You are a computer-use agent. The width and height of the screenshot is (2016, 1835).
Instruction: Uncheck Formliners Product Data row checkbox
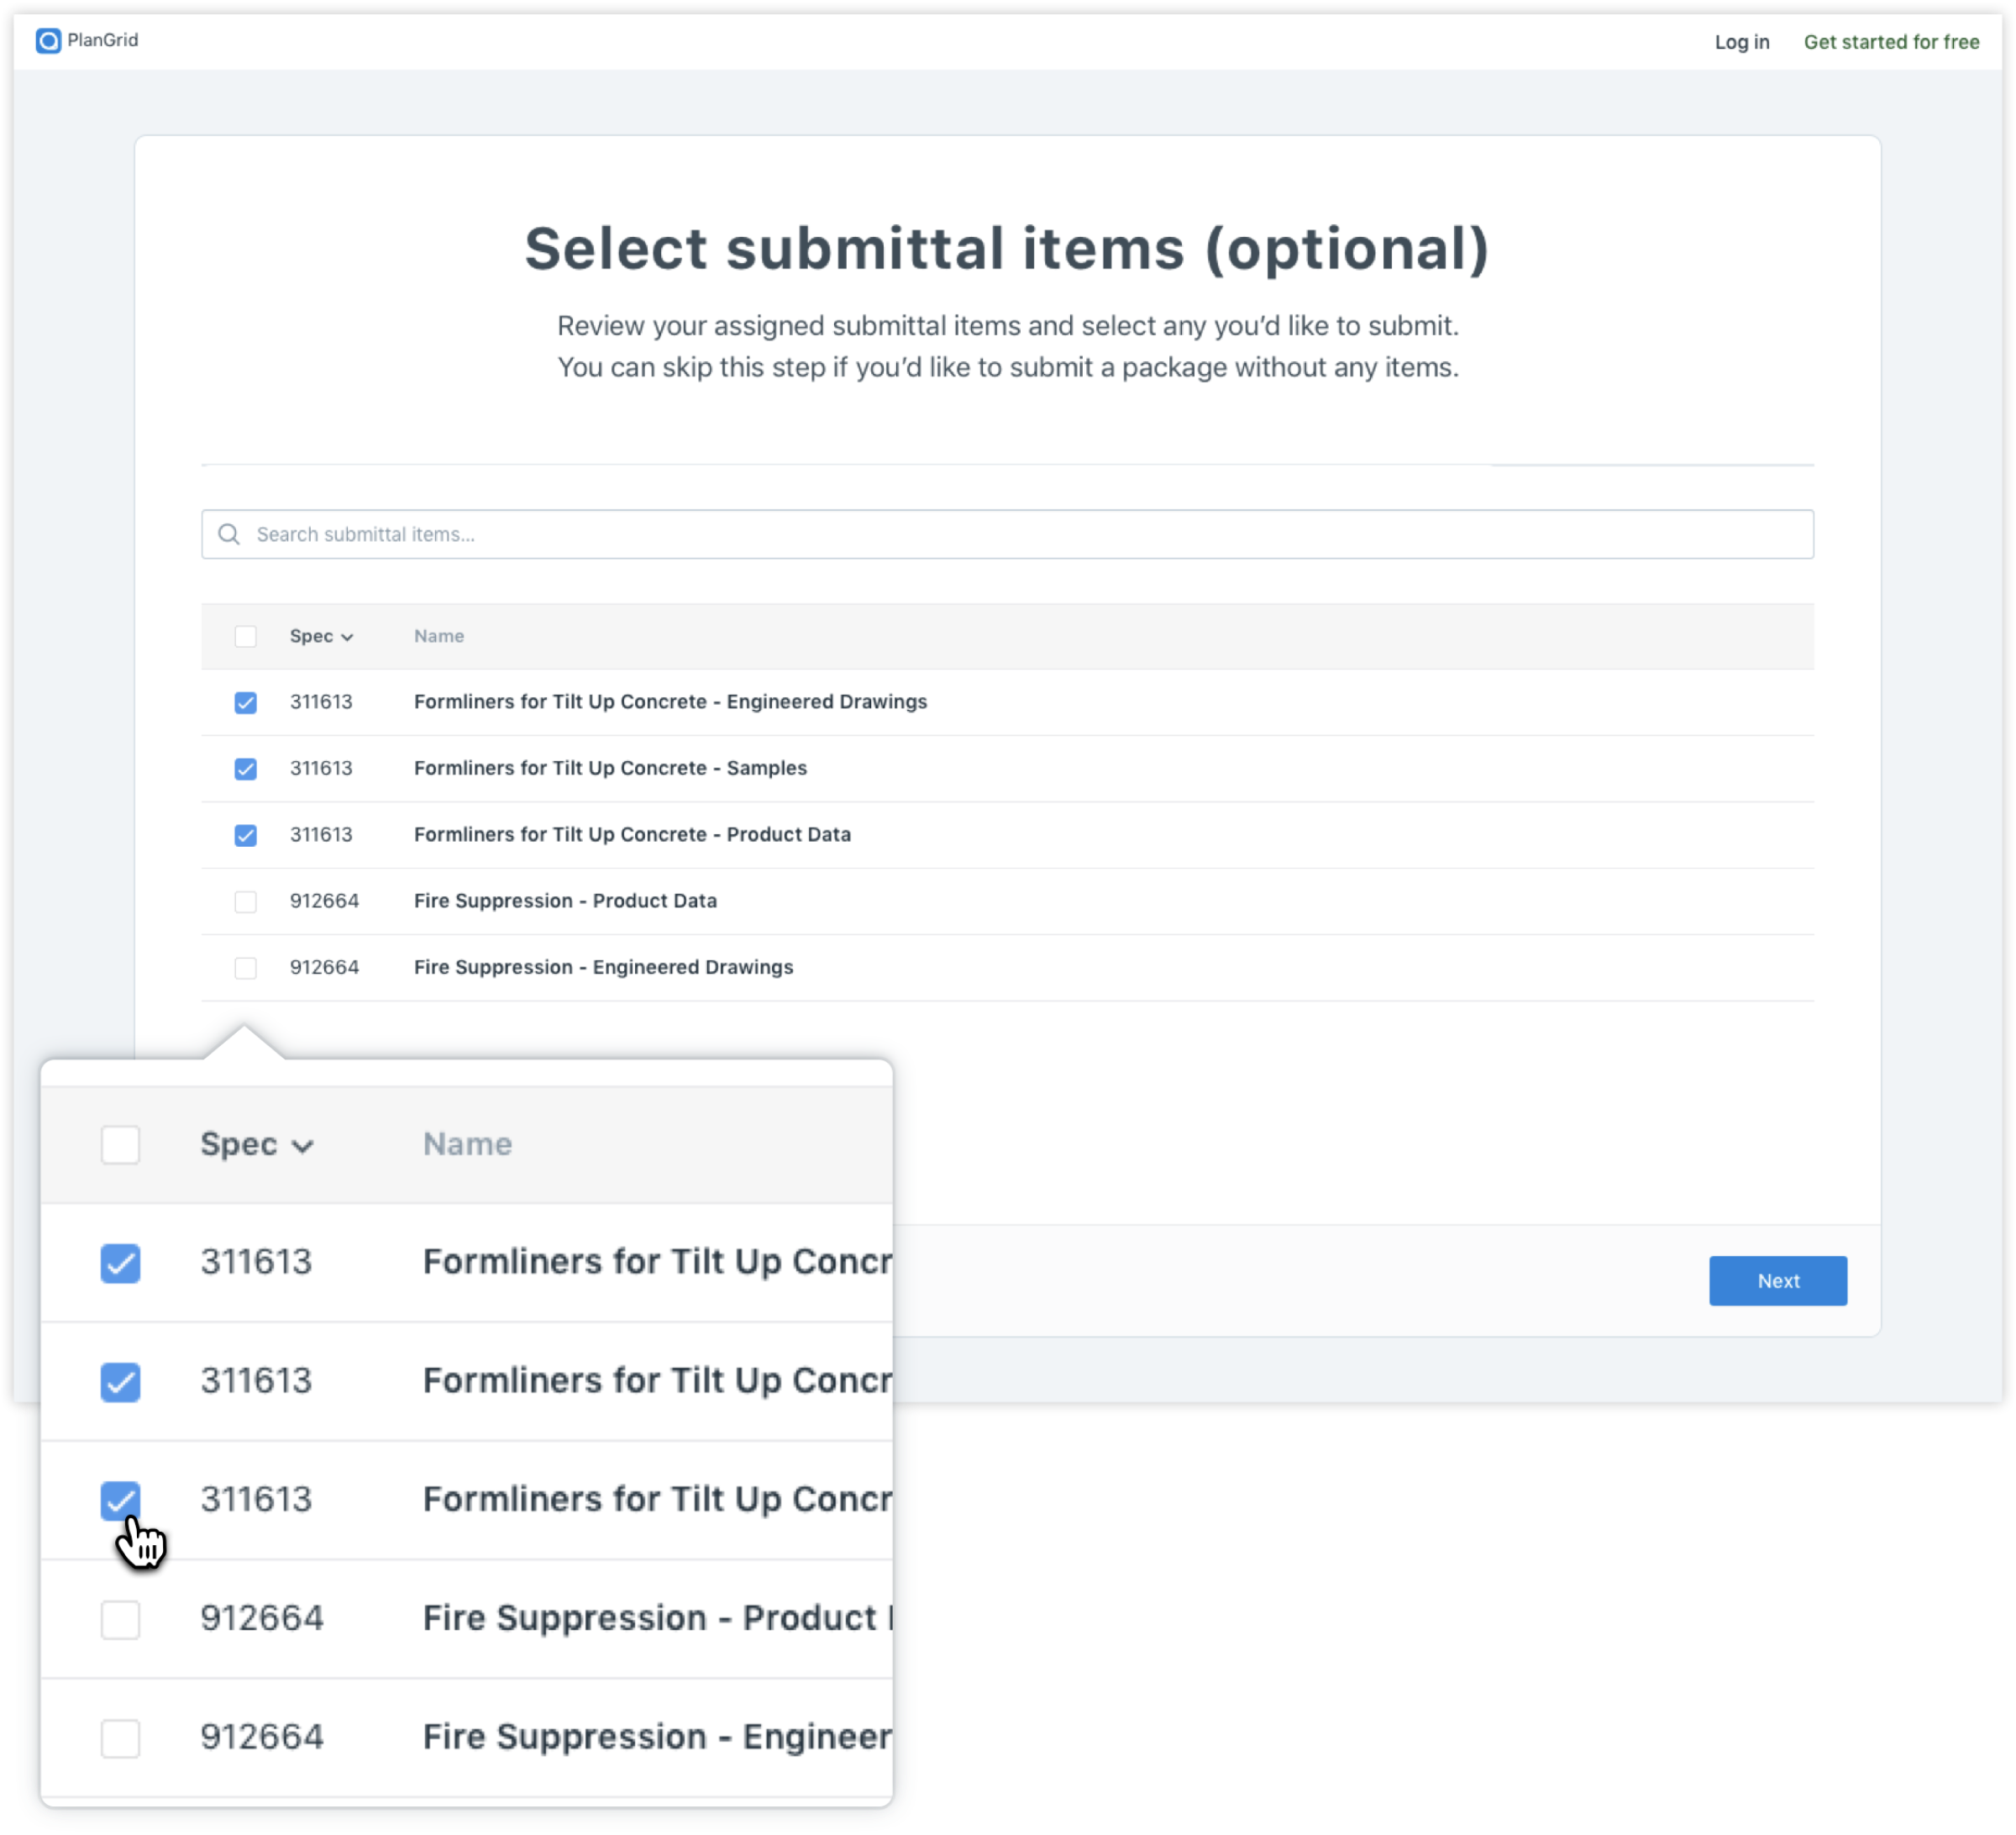click(245, 835)
